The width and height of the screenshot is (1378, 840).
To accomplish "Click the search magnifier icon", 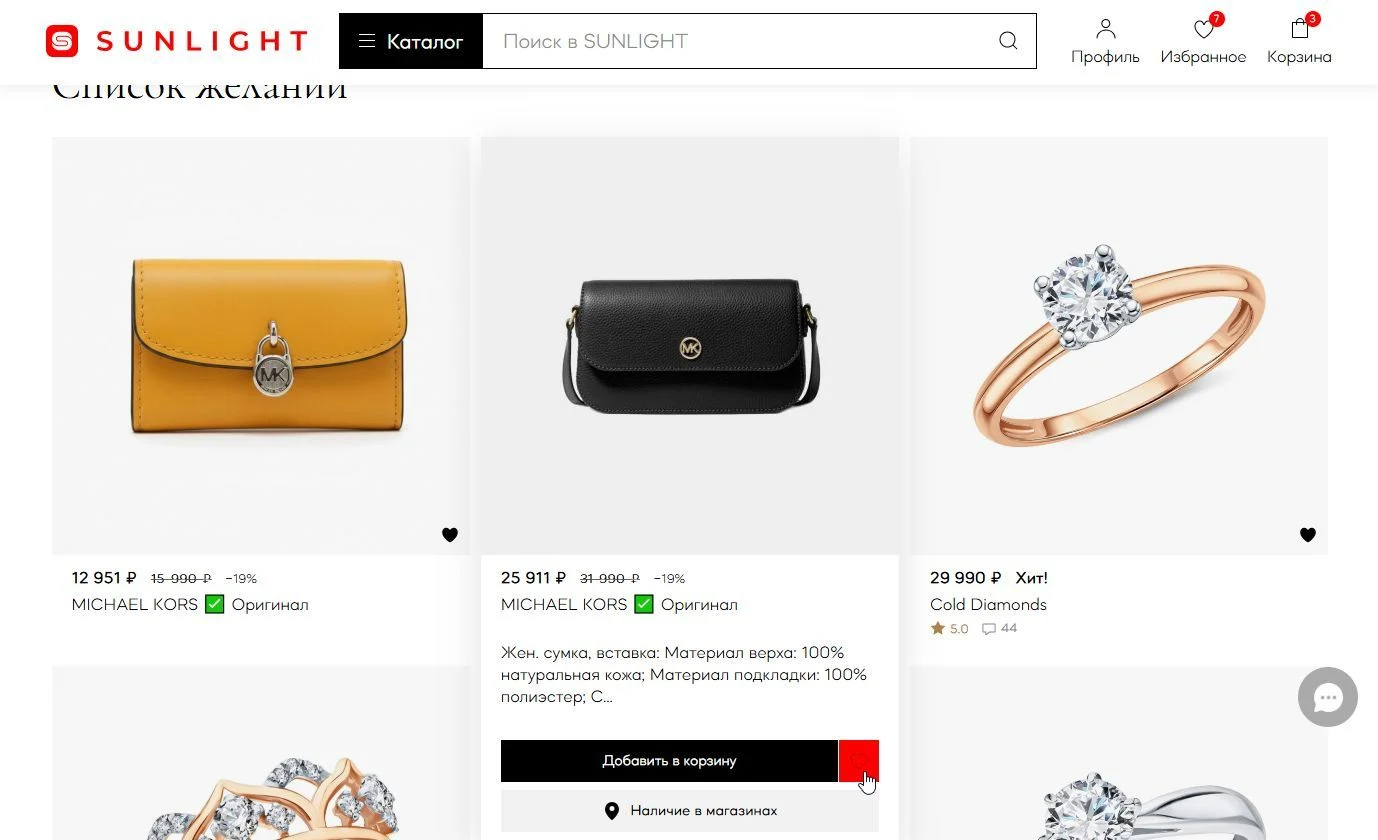I will coord(1008,41).
